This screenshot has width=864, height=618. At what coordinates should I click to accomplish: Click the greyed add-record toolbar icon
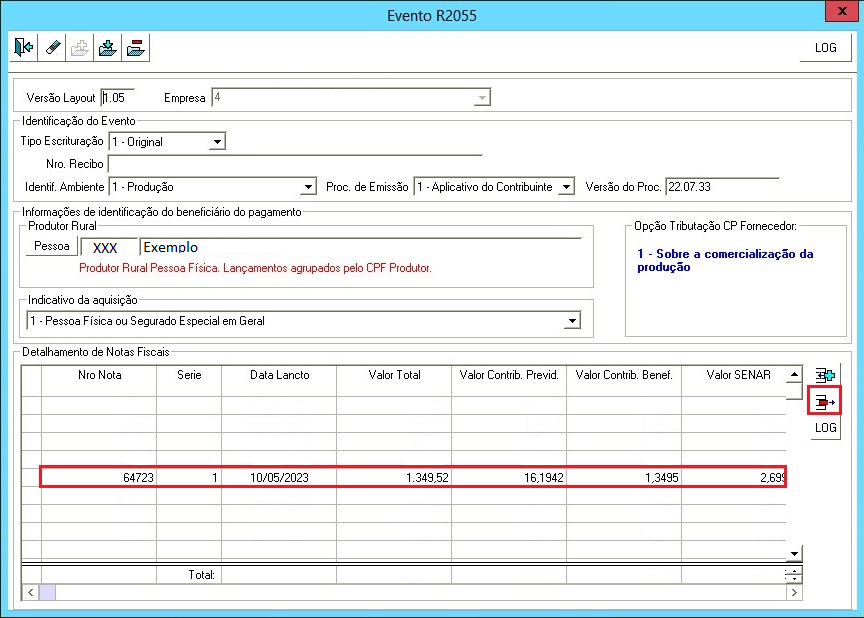[x=80, y=47]
